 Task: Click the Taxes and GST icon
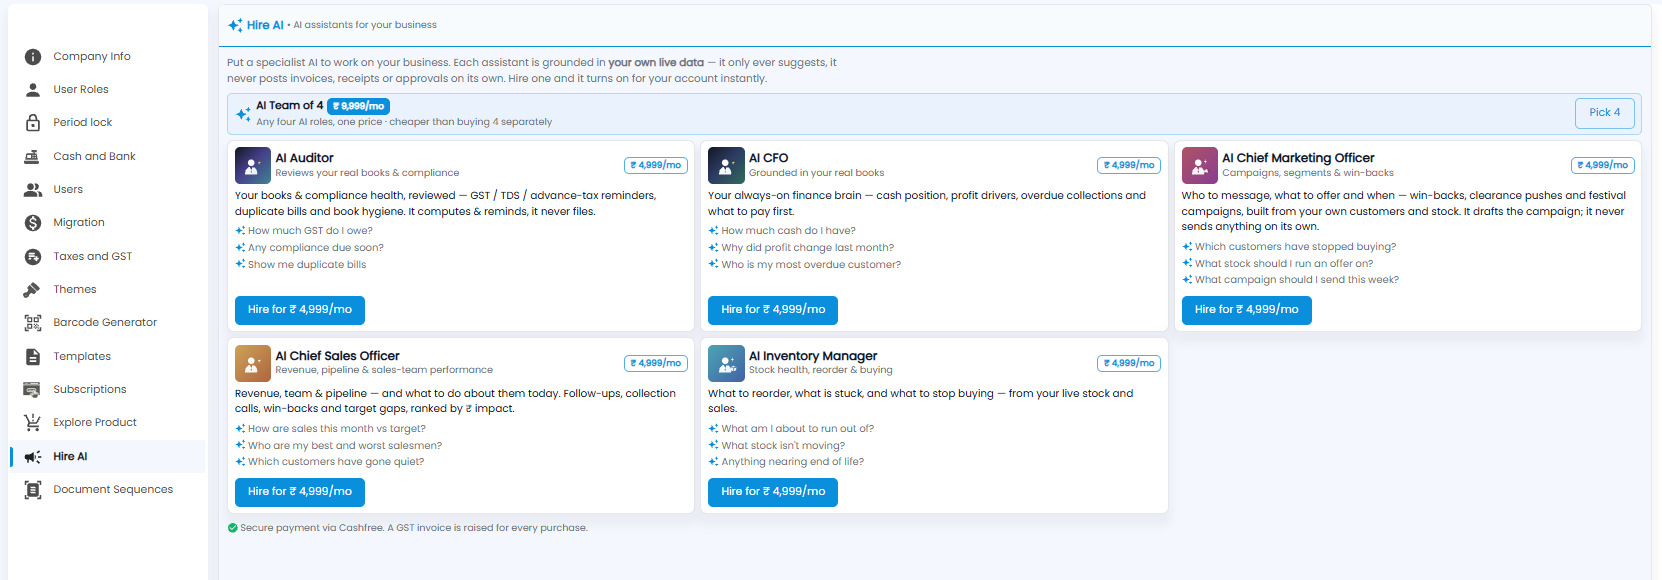33,257
